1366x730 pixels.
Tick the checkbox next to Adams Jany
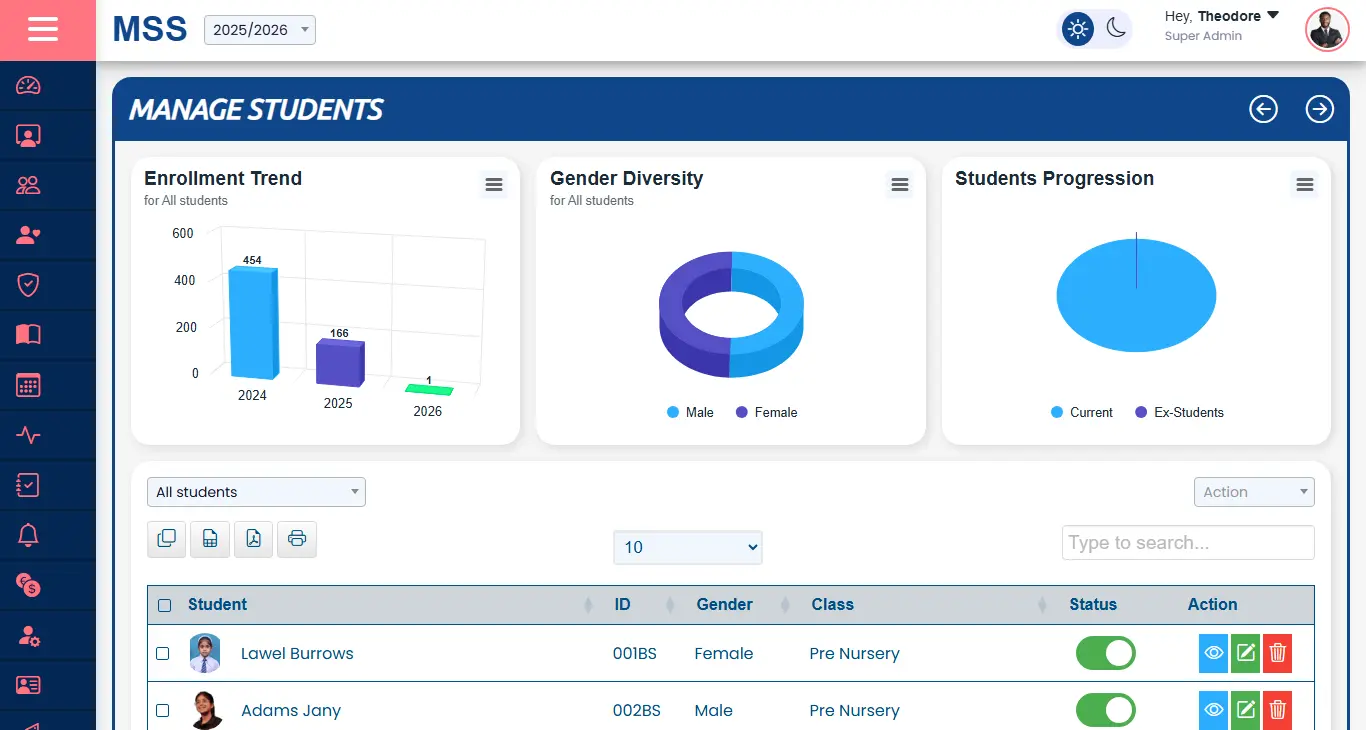tap(163, 710)
